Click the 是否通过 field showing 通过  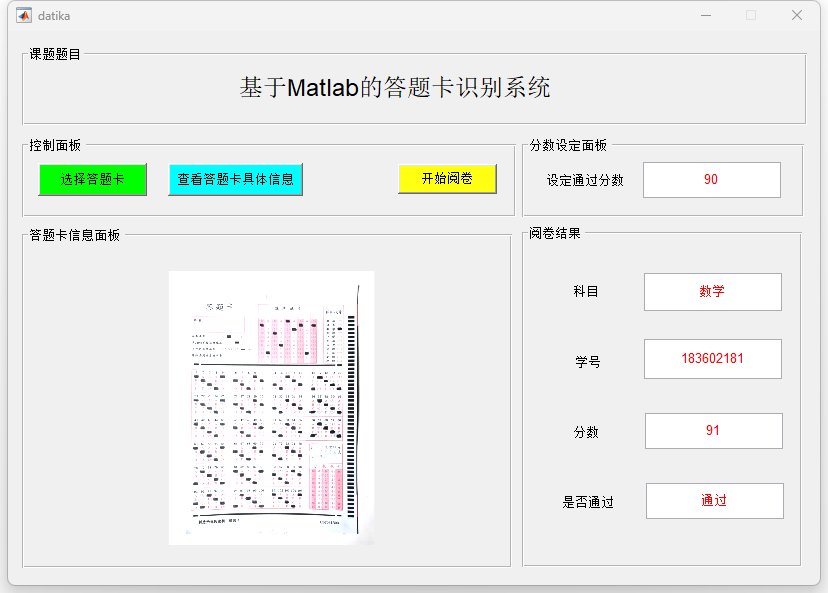[714, 501]
